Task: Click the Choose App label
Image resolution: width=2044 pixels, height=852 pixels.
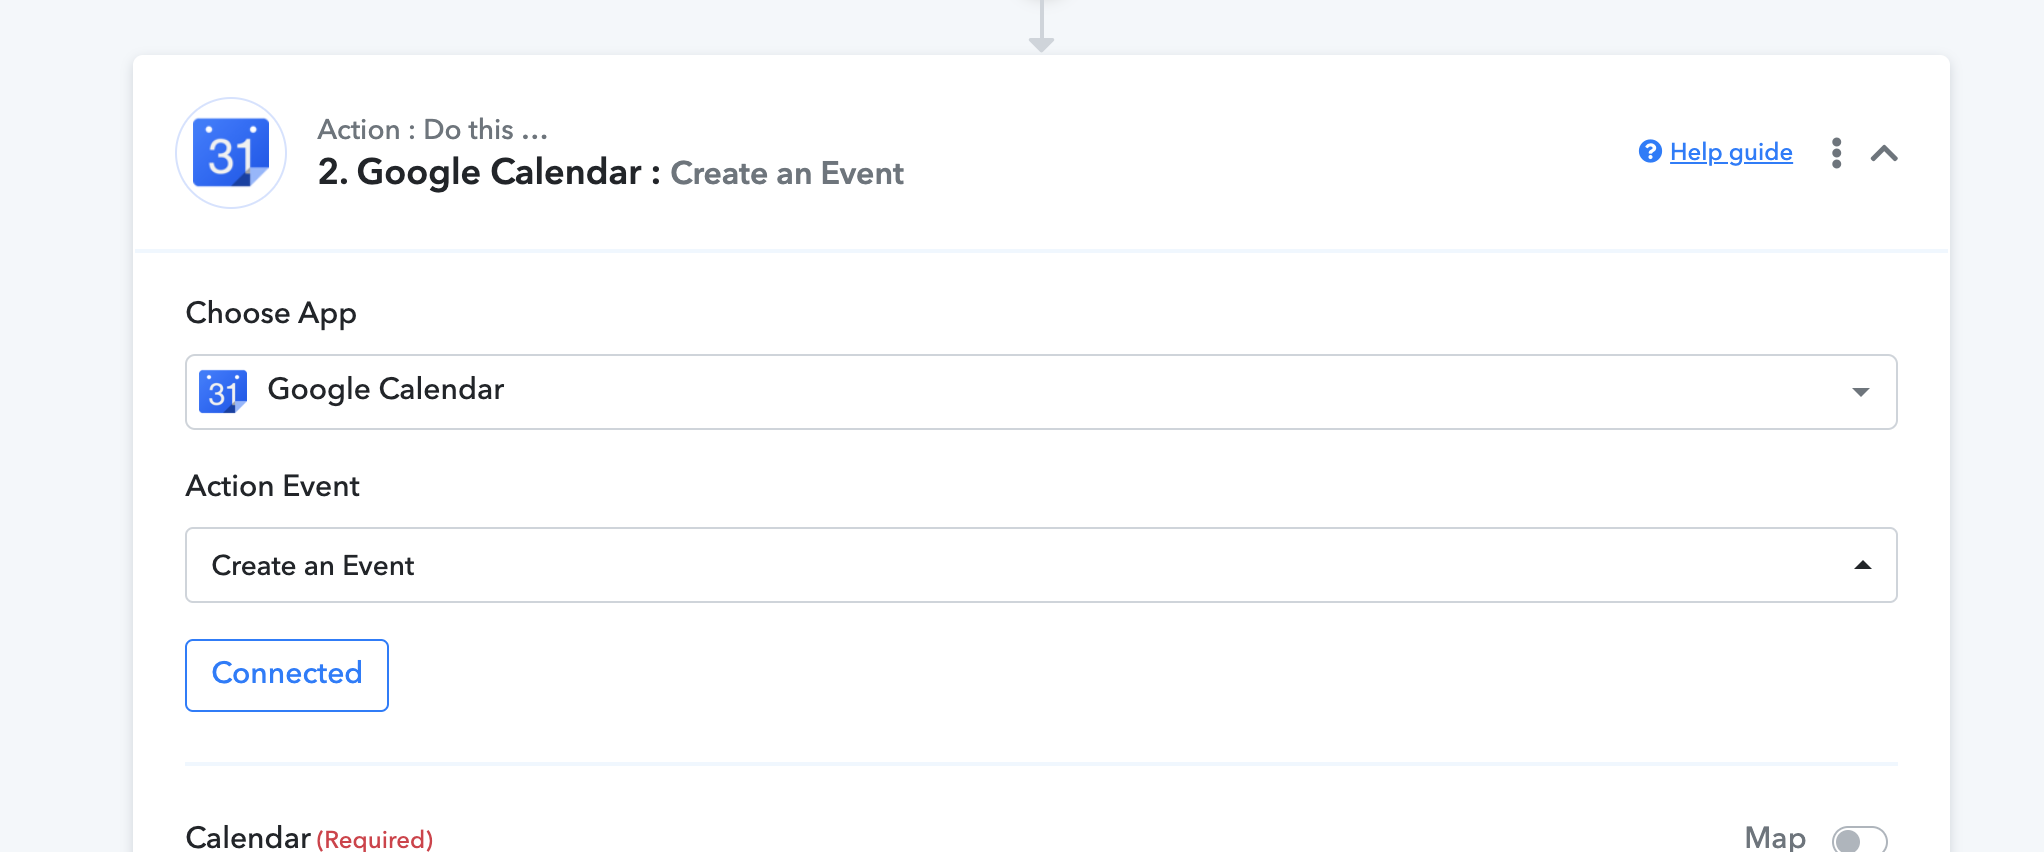Action: [271, 313]
